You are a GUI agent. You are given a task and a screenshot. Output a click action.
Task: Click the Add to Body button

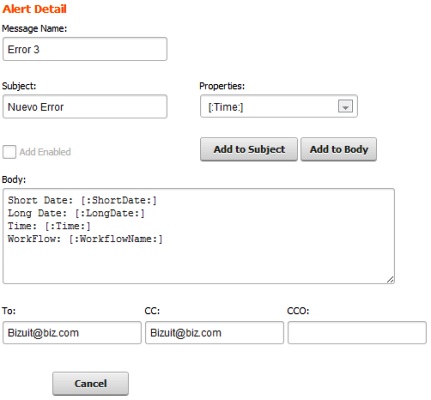click(339, 149)
